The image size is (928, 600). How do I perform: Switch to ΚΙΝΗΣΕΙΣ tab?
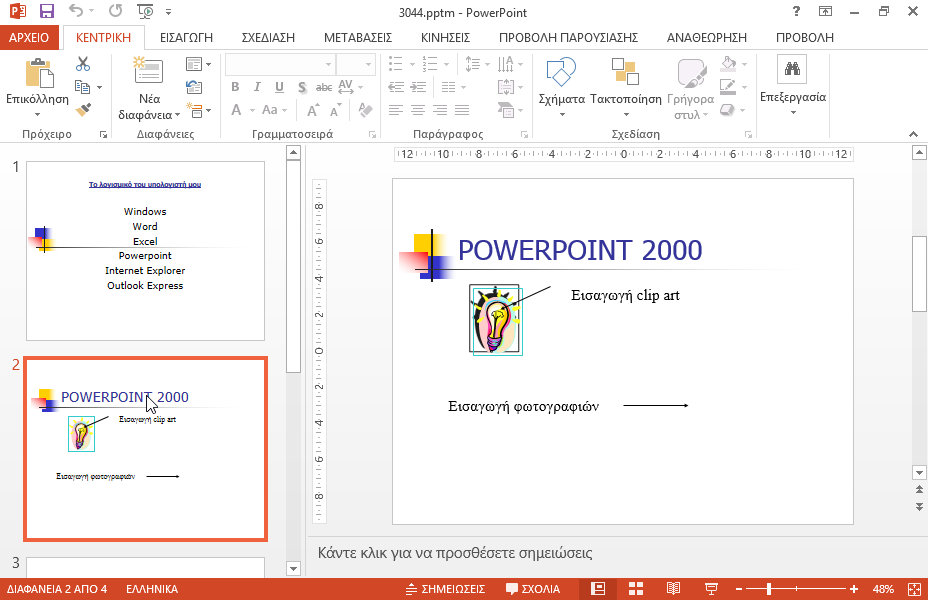(x=446, y=37)
